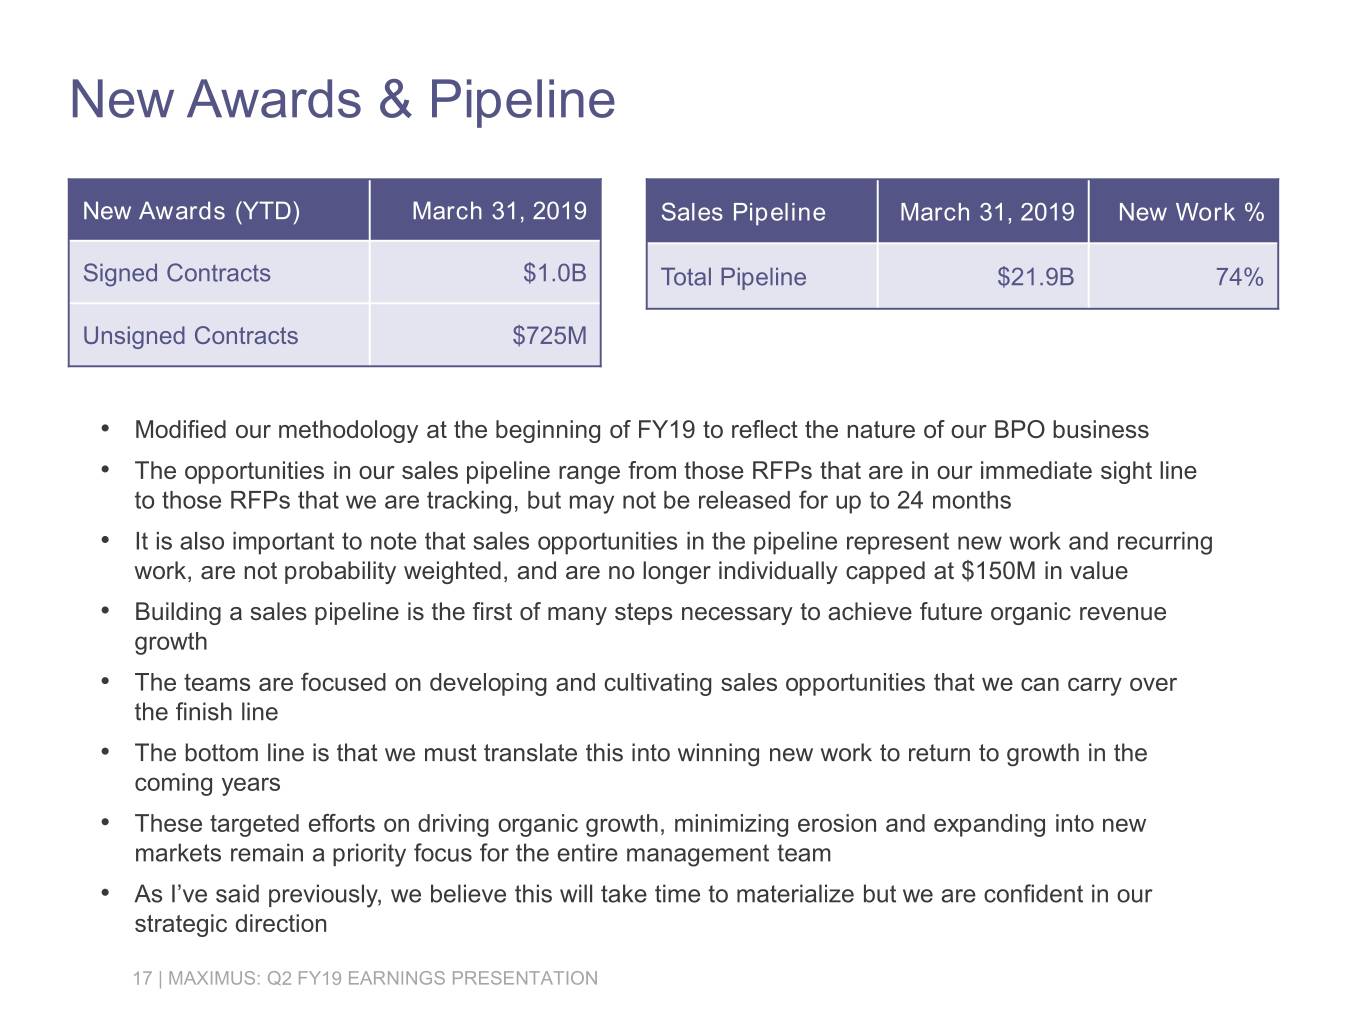Click the "Total Pipeline" row label
1365x1024 pixels.
pyautogui.click(x=733, y=277)
